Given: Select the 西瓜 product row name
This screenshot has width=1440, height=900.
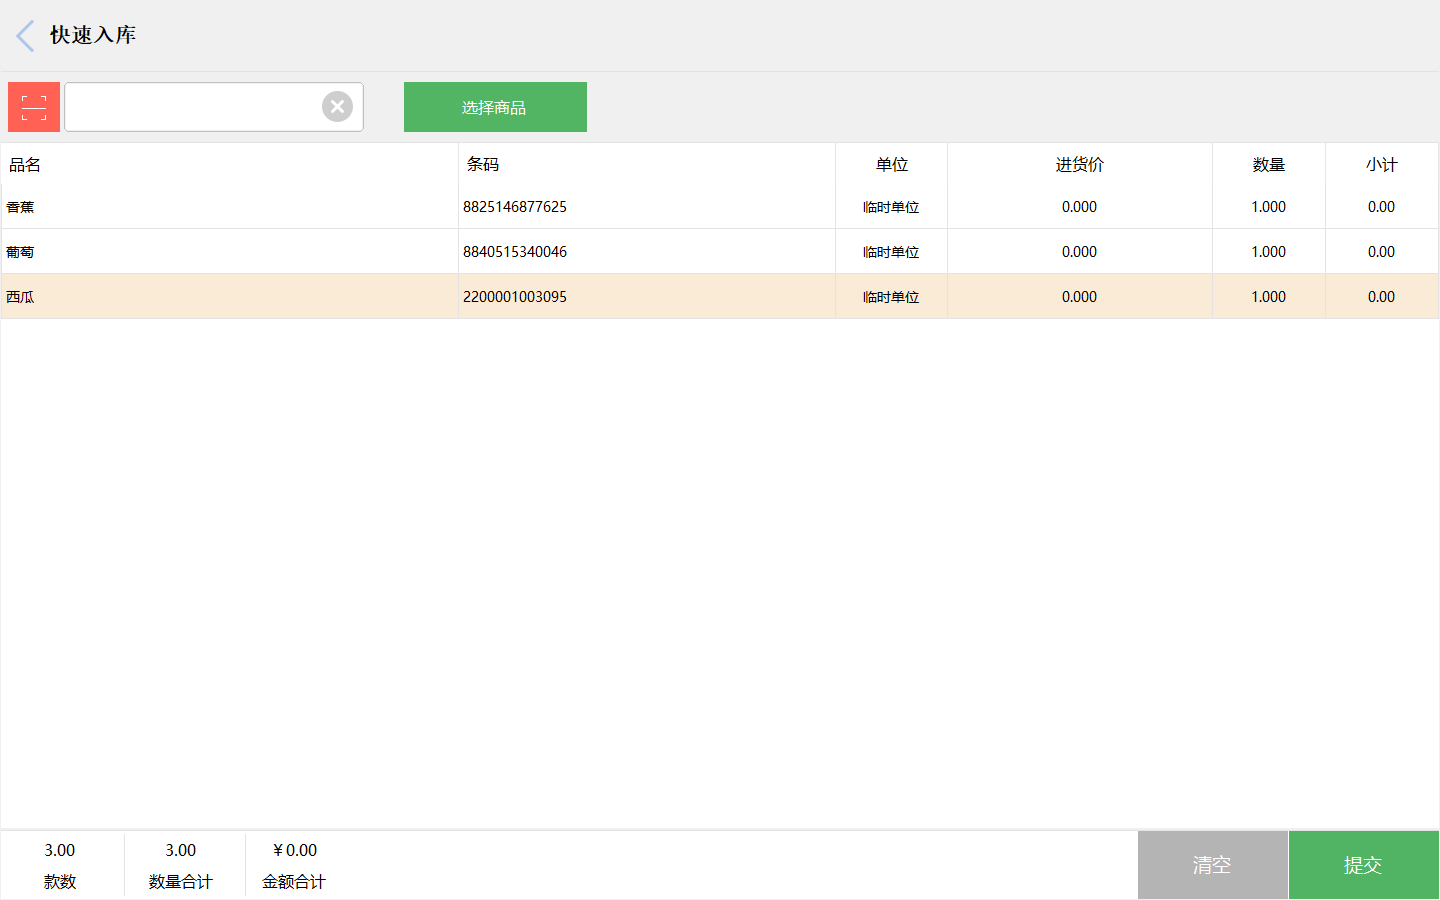Looking at the screenshot, I should point(20,297).
